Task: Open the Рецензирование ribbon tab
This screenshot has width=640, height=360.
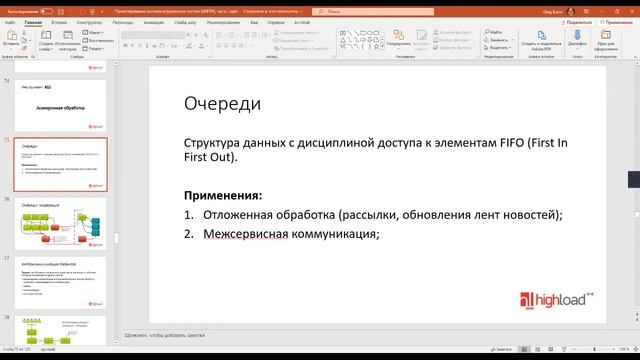Action: pyautogui.click(x=223, y=22)
